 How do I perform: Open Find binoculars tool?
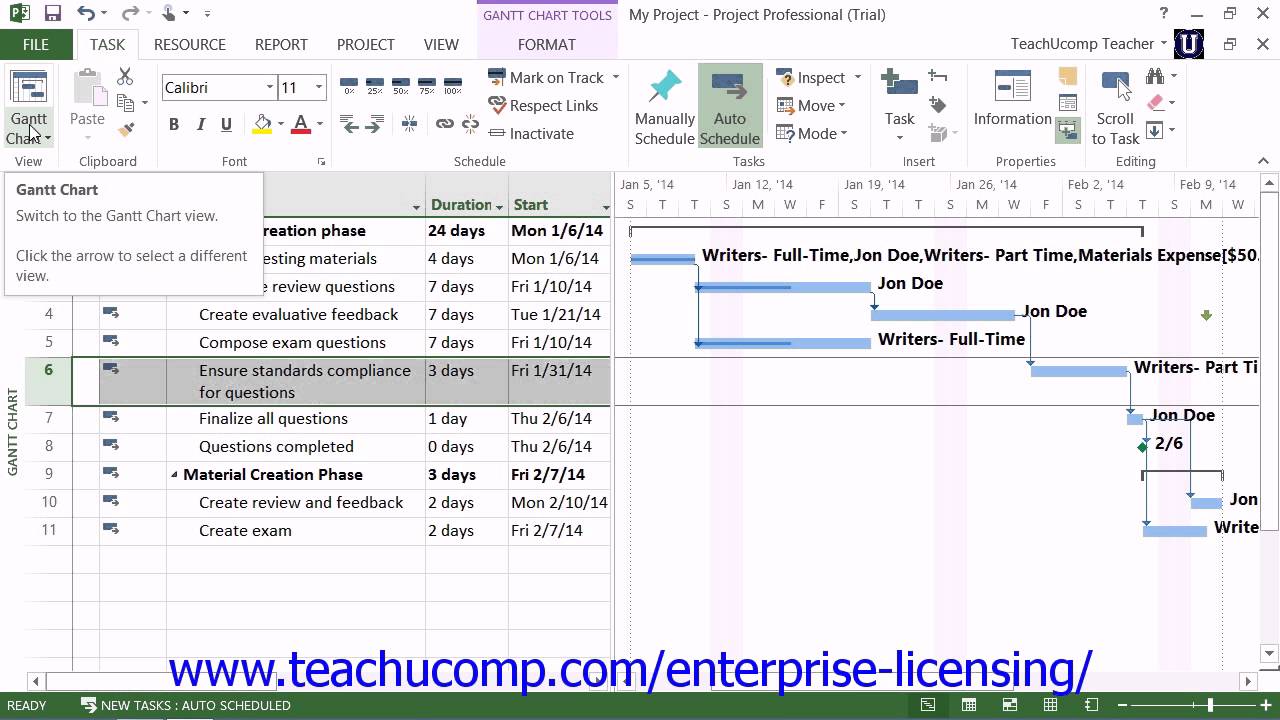click(x=1155, y=77)
